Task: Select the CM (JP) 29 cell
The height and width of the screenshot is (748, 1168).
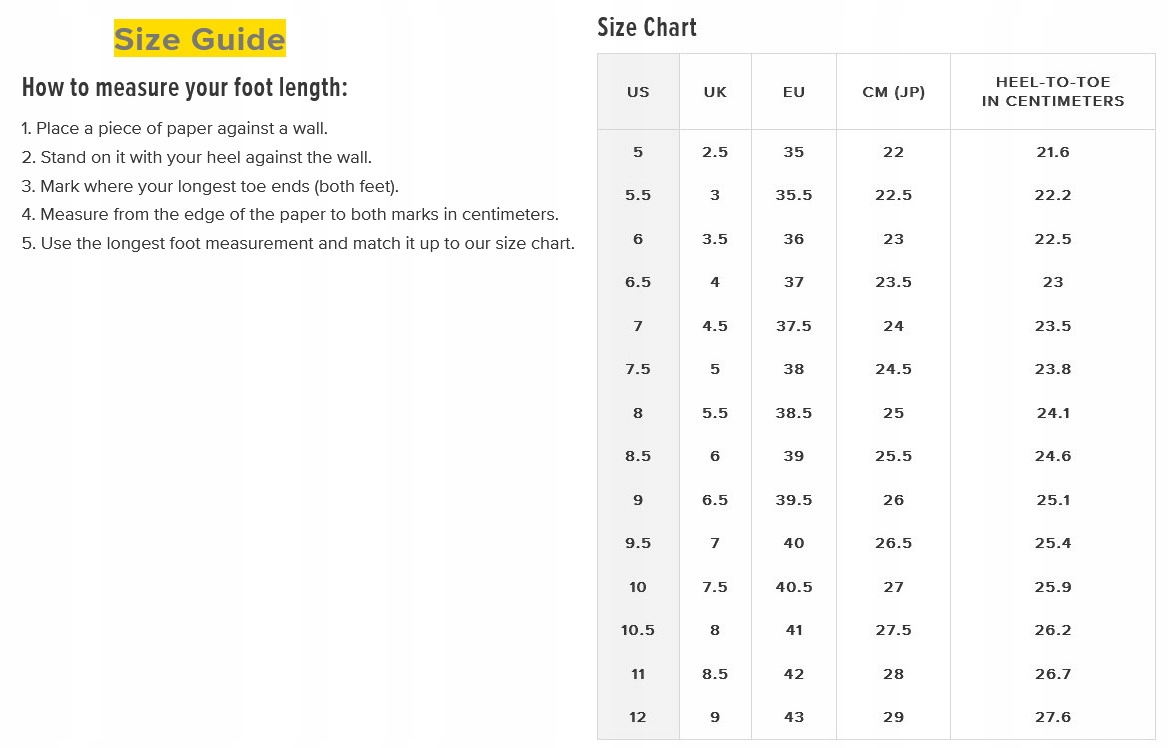Action: point(893,717)
